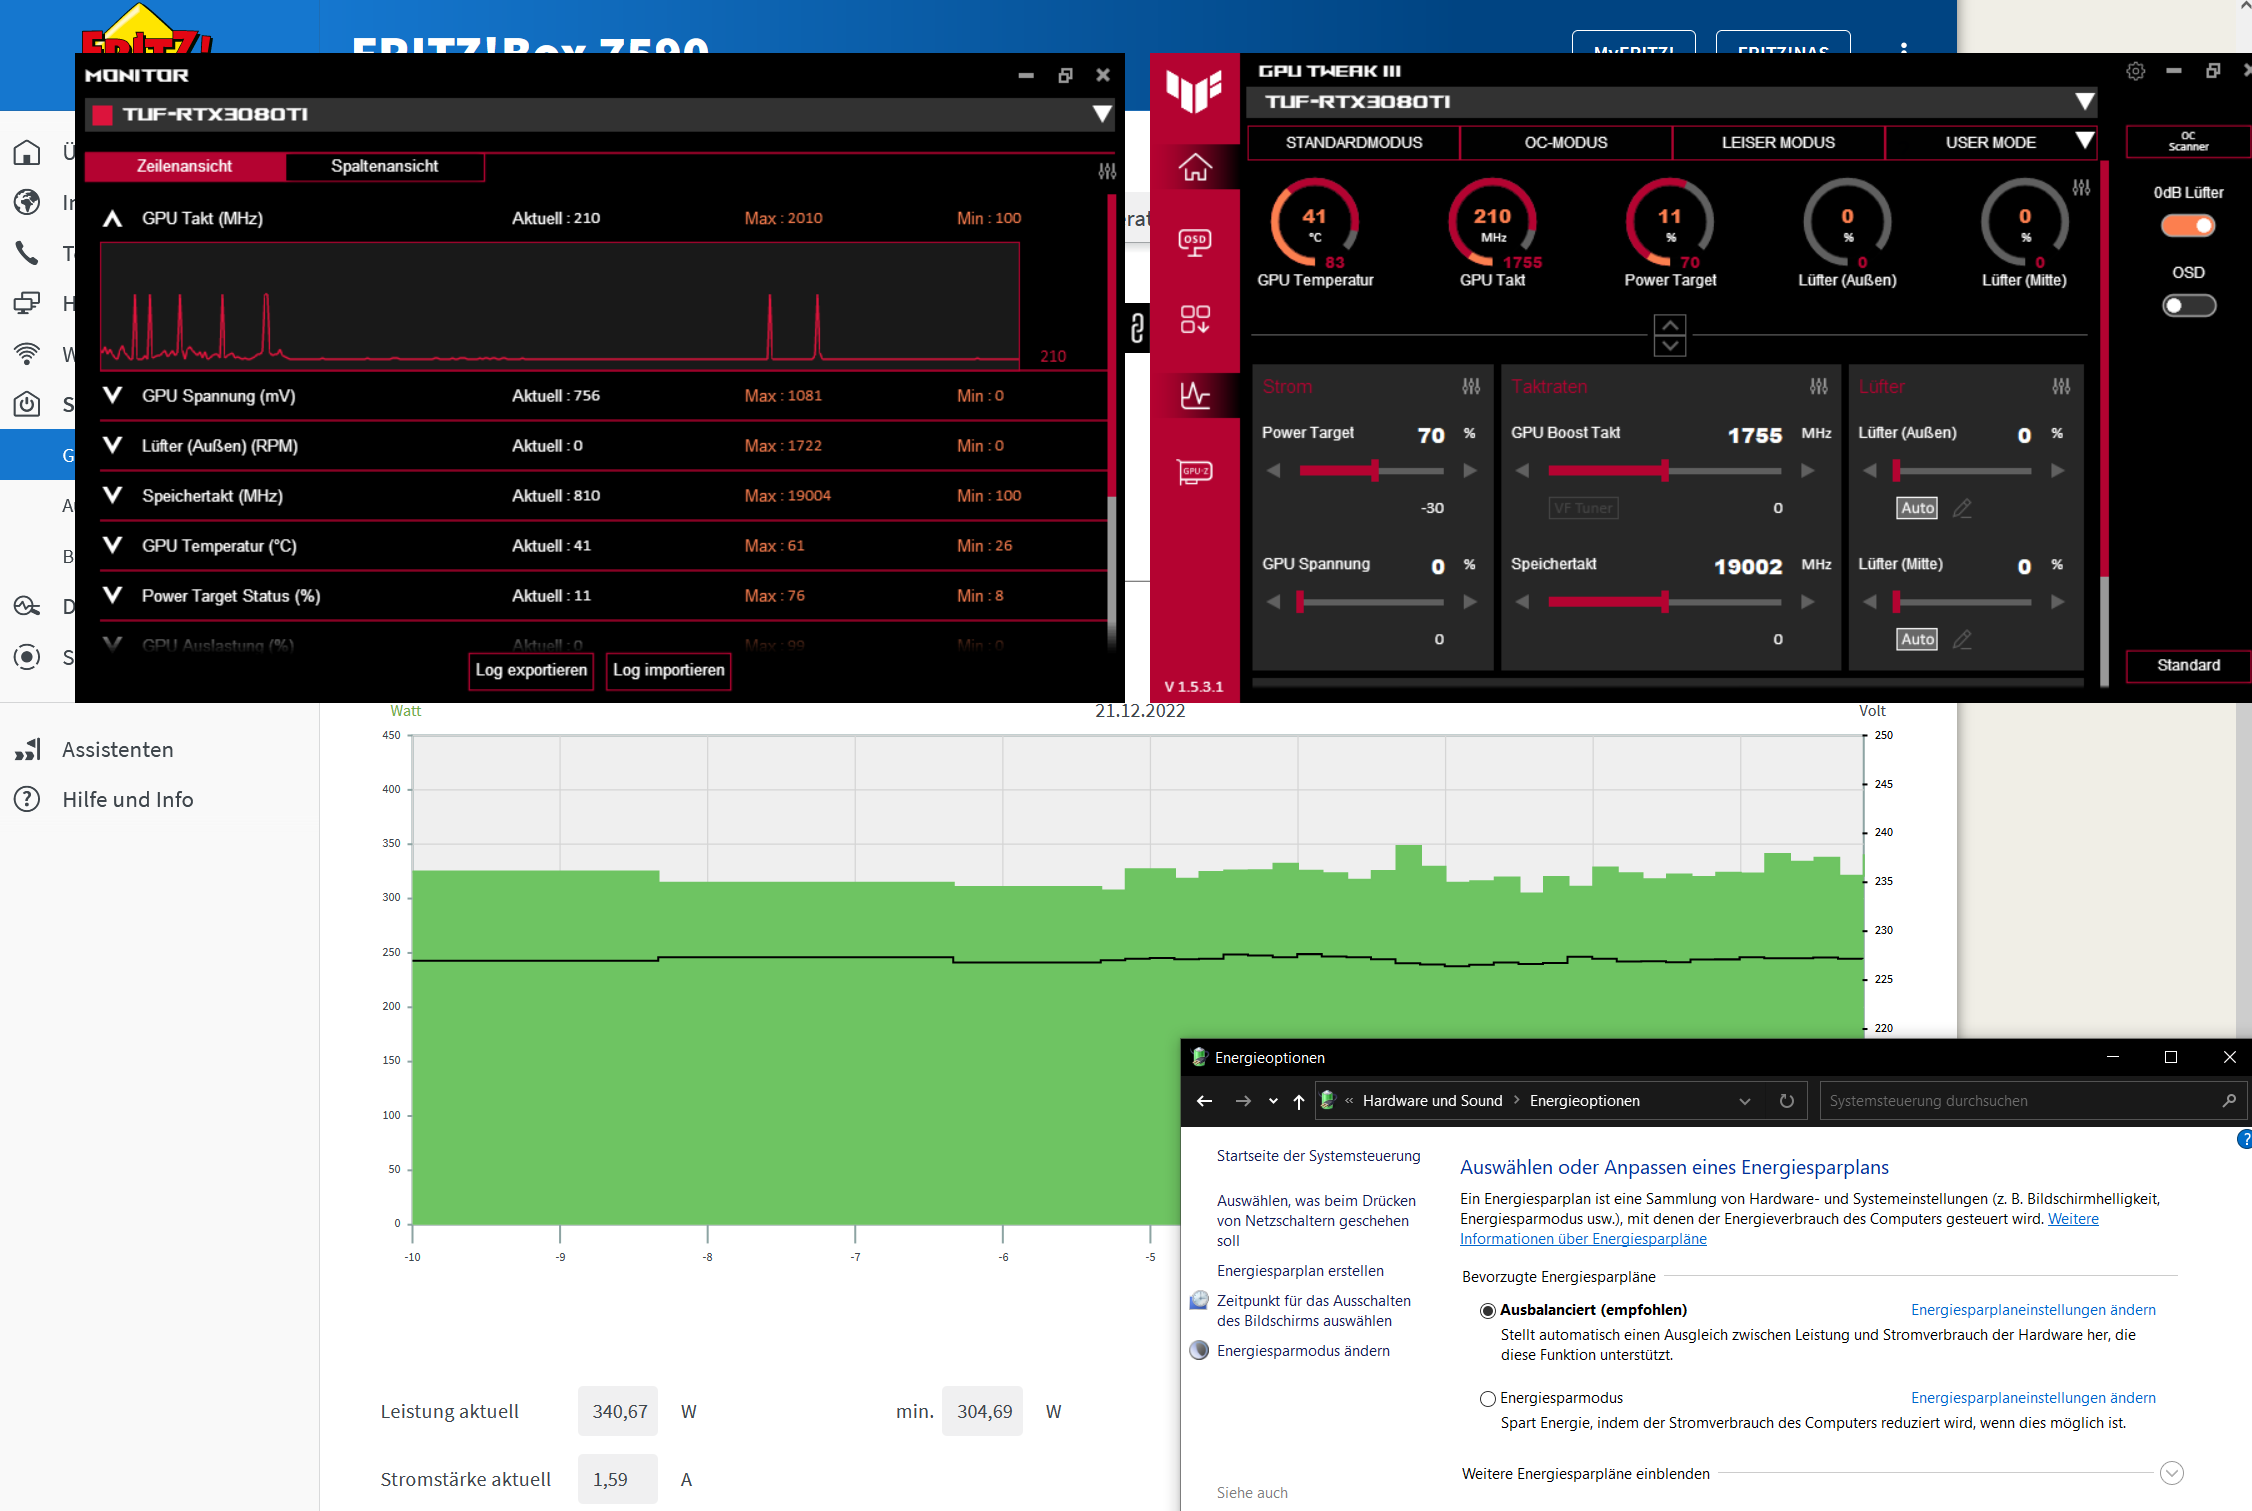Enable the OSD toggle switch
Viewport: 2252px width, 1511px height.
click(2187, 306)
